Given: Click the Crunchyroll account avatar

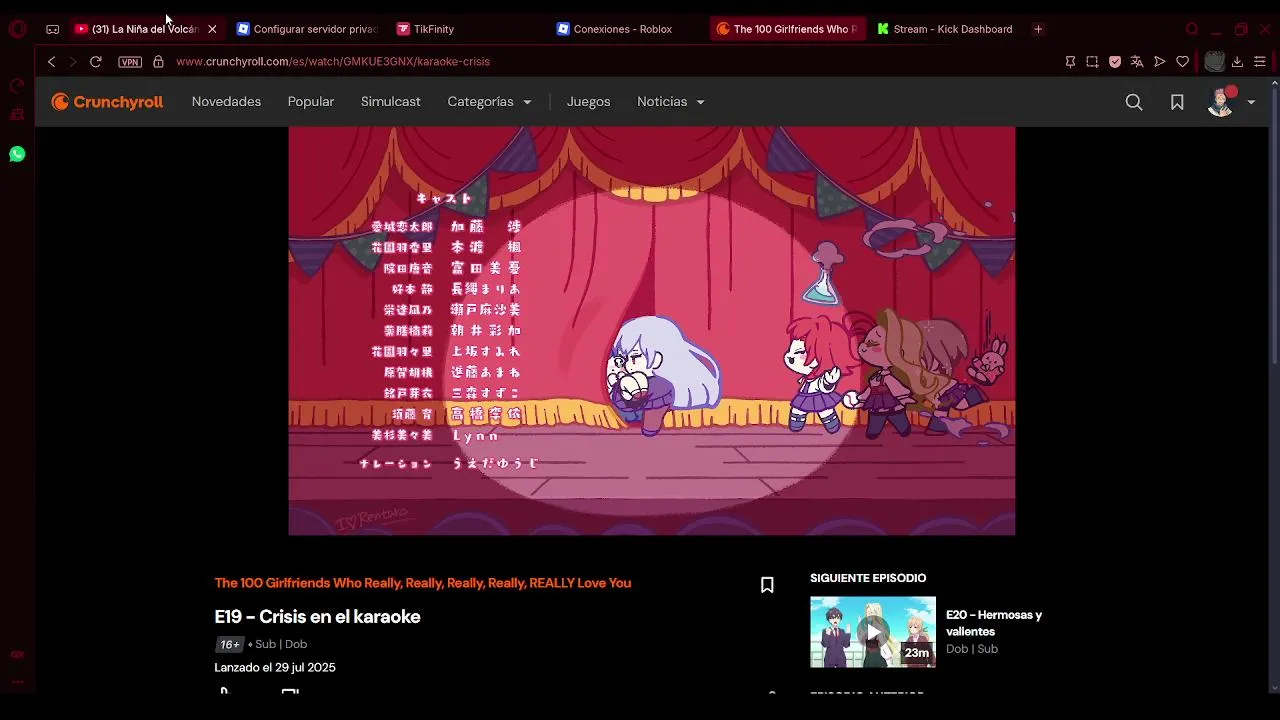Looking at the screenshot, I should 1221,102.
